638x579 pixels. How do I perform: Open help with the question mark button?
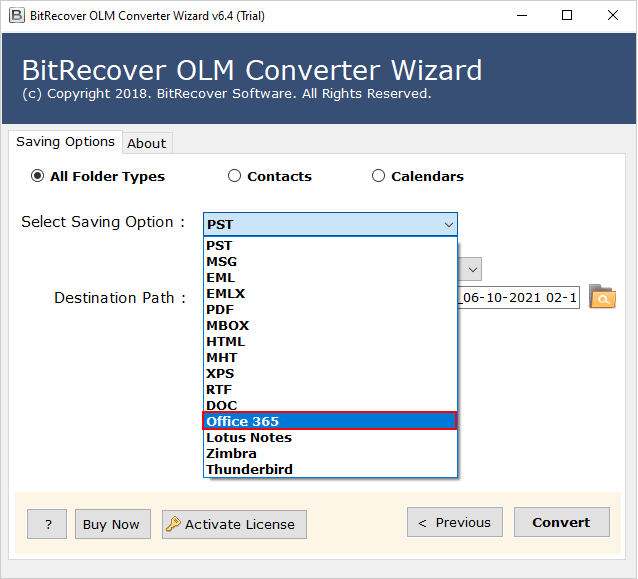(47, 524)
